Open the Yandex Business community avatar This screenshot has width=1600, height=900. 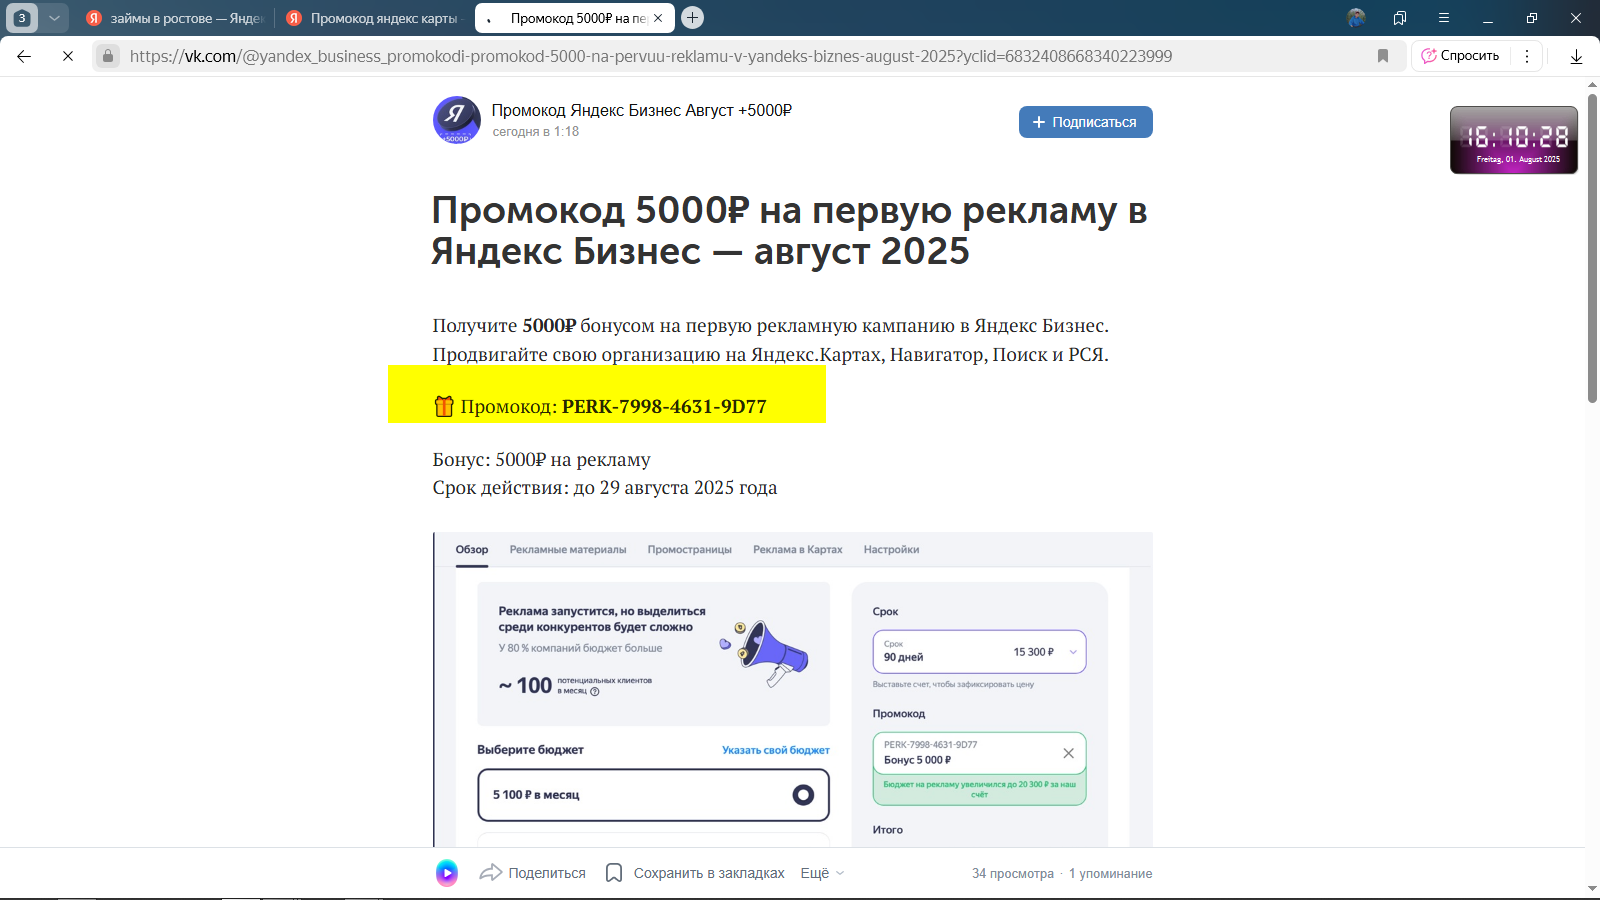point(456,120)
